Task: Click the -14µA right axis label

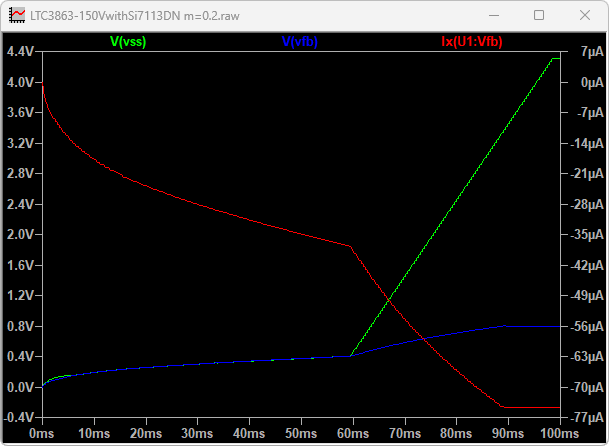Action: tap(587, 143)
